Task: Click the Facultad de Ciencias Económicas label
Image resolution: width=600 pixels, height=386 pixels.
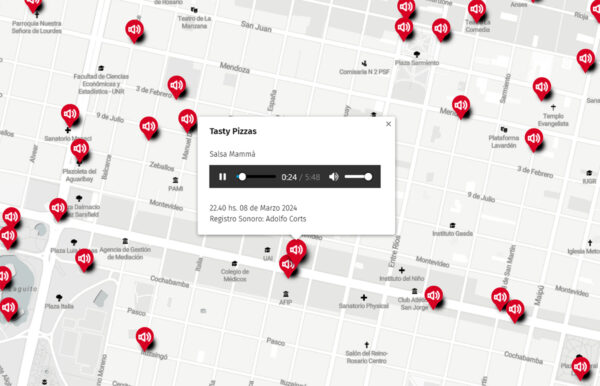Action: coord(101,84)
